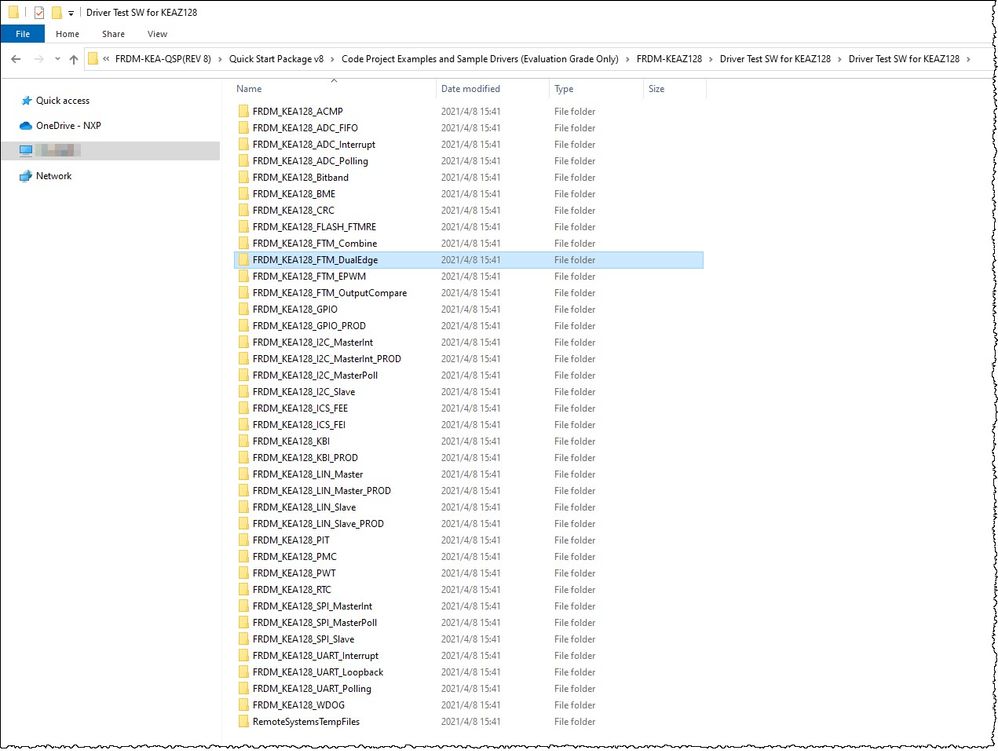Click the Forward navigation arrow
The image size is (998, 751).
click(x=39, y=59)
